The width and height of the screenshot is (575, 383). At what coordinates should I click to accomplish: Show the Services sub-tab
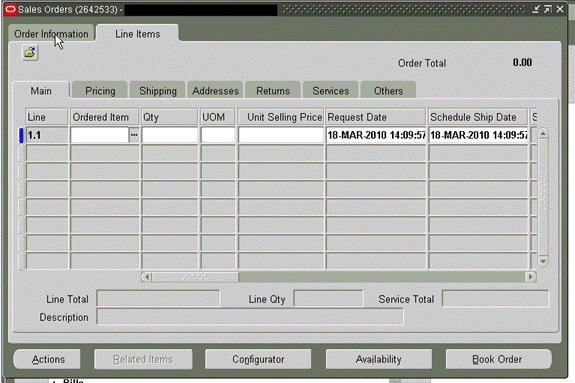[330, 91]
